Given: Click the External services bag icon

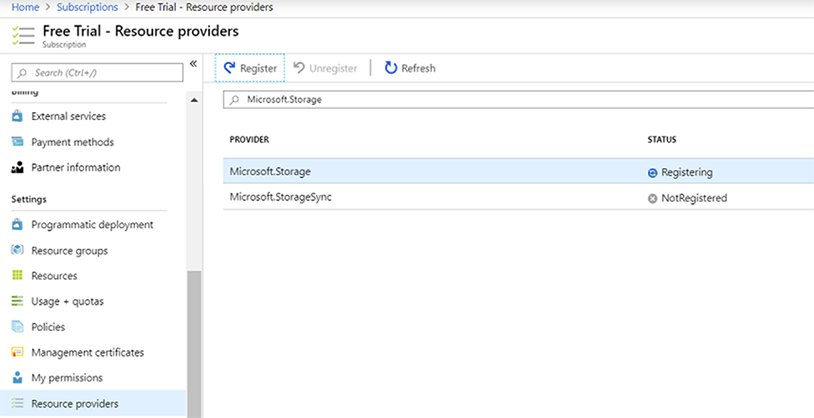Looking at the screenshot, I should 17,116.
